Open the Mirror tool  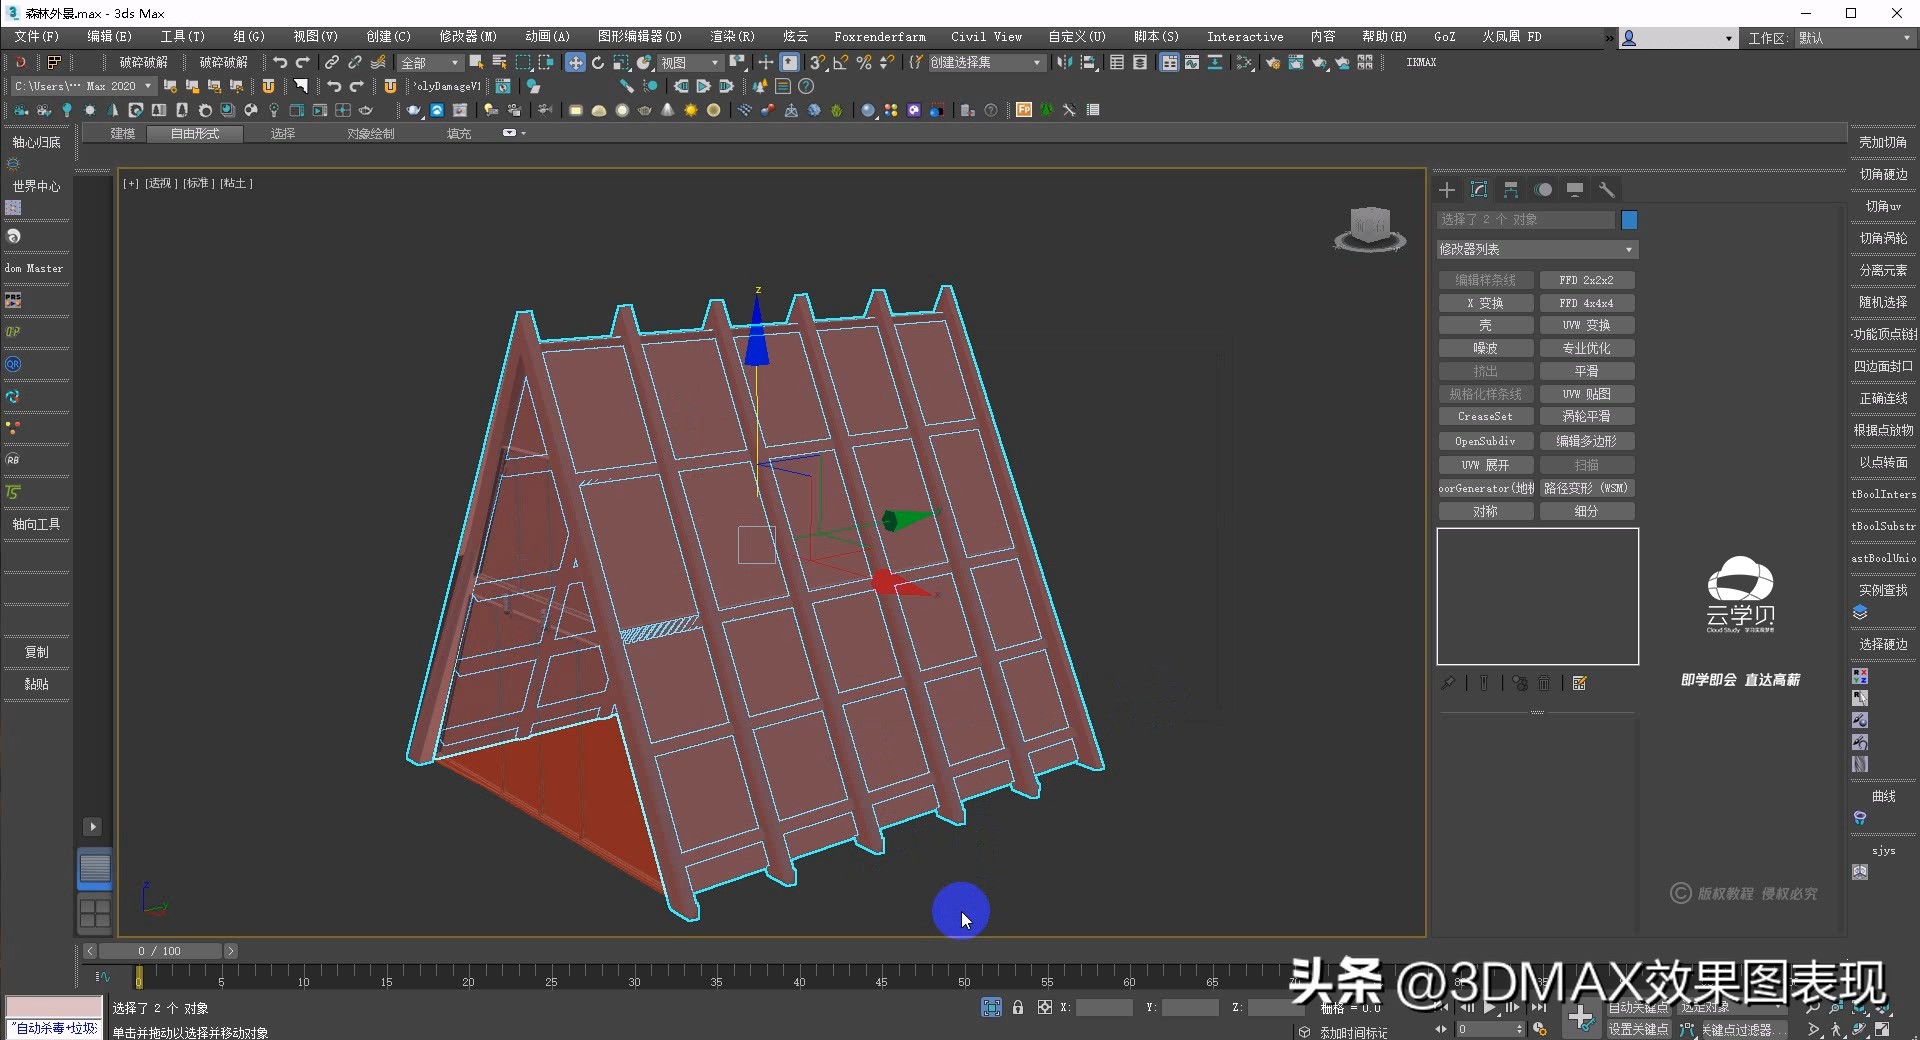coord(1064,62)
